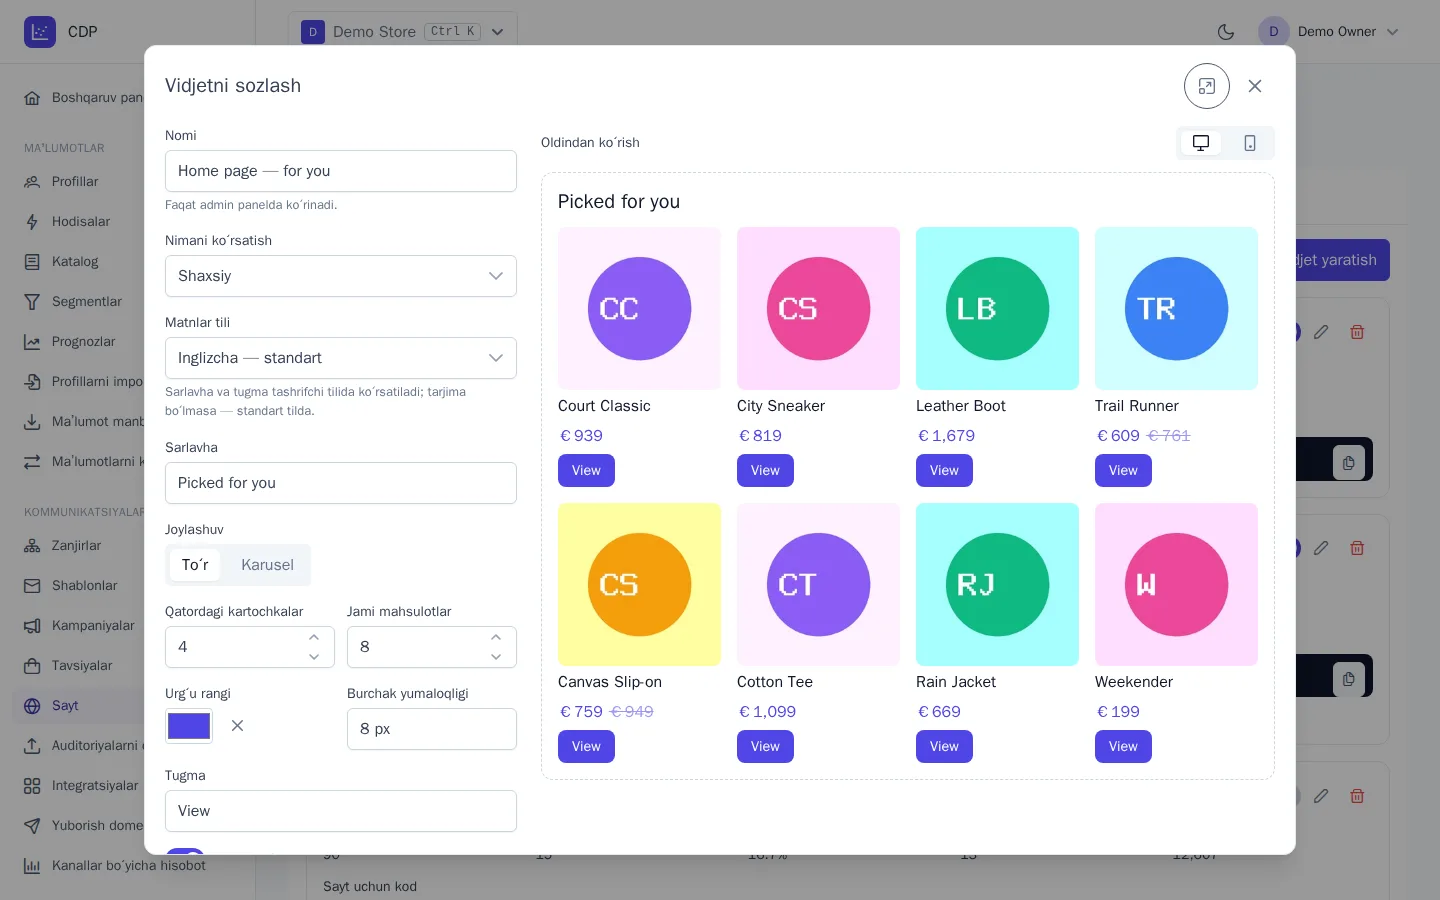Expand Matnlar tili dropdown Inglizcha
The height and width of the screenshot is (900, 1440).
click(x=341, y=358)
